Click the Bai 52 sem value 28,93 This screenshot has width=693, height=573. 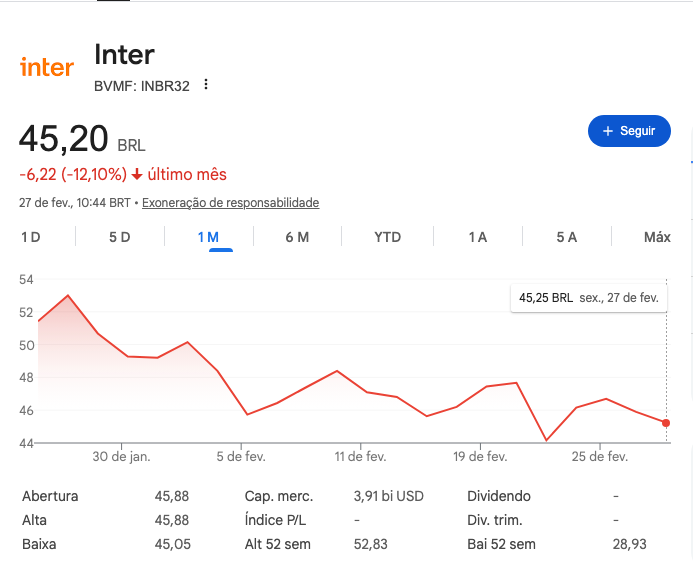tap(629, 544)
